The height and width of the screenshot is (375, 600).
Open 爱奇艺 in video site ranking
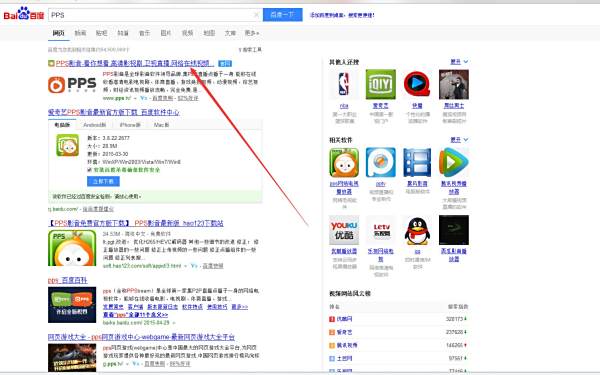(344, 332)
